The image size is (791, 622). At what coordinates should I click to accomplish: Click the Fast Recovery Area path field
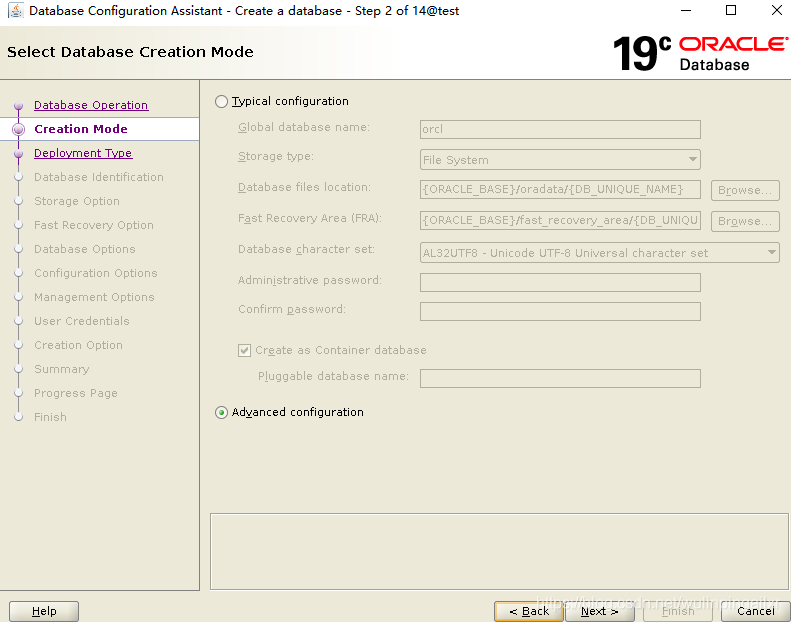pyautogui.click(x=560, y=220)
